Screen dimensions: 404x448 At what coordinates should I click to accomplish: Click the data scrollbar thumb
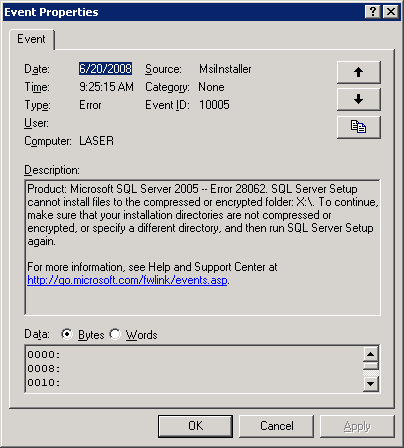click(x=371, y=366)
